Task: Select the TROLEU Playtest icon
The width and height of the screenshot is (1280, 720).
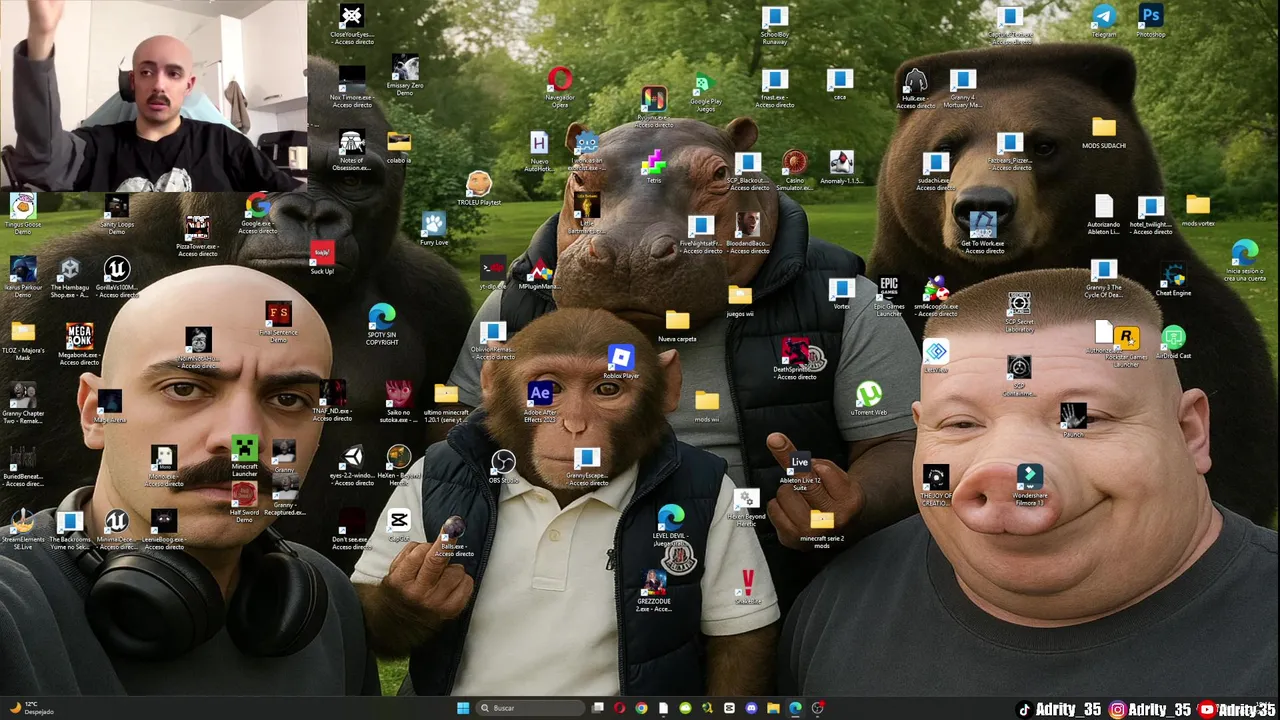Action: click(479, 189)
